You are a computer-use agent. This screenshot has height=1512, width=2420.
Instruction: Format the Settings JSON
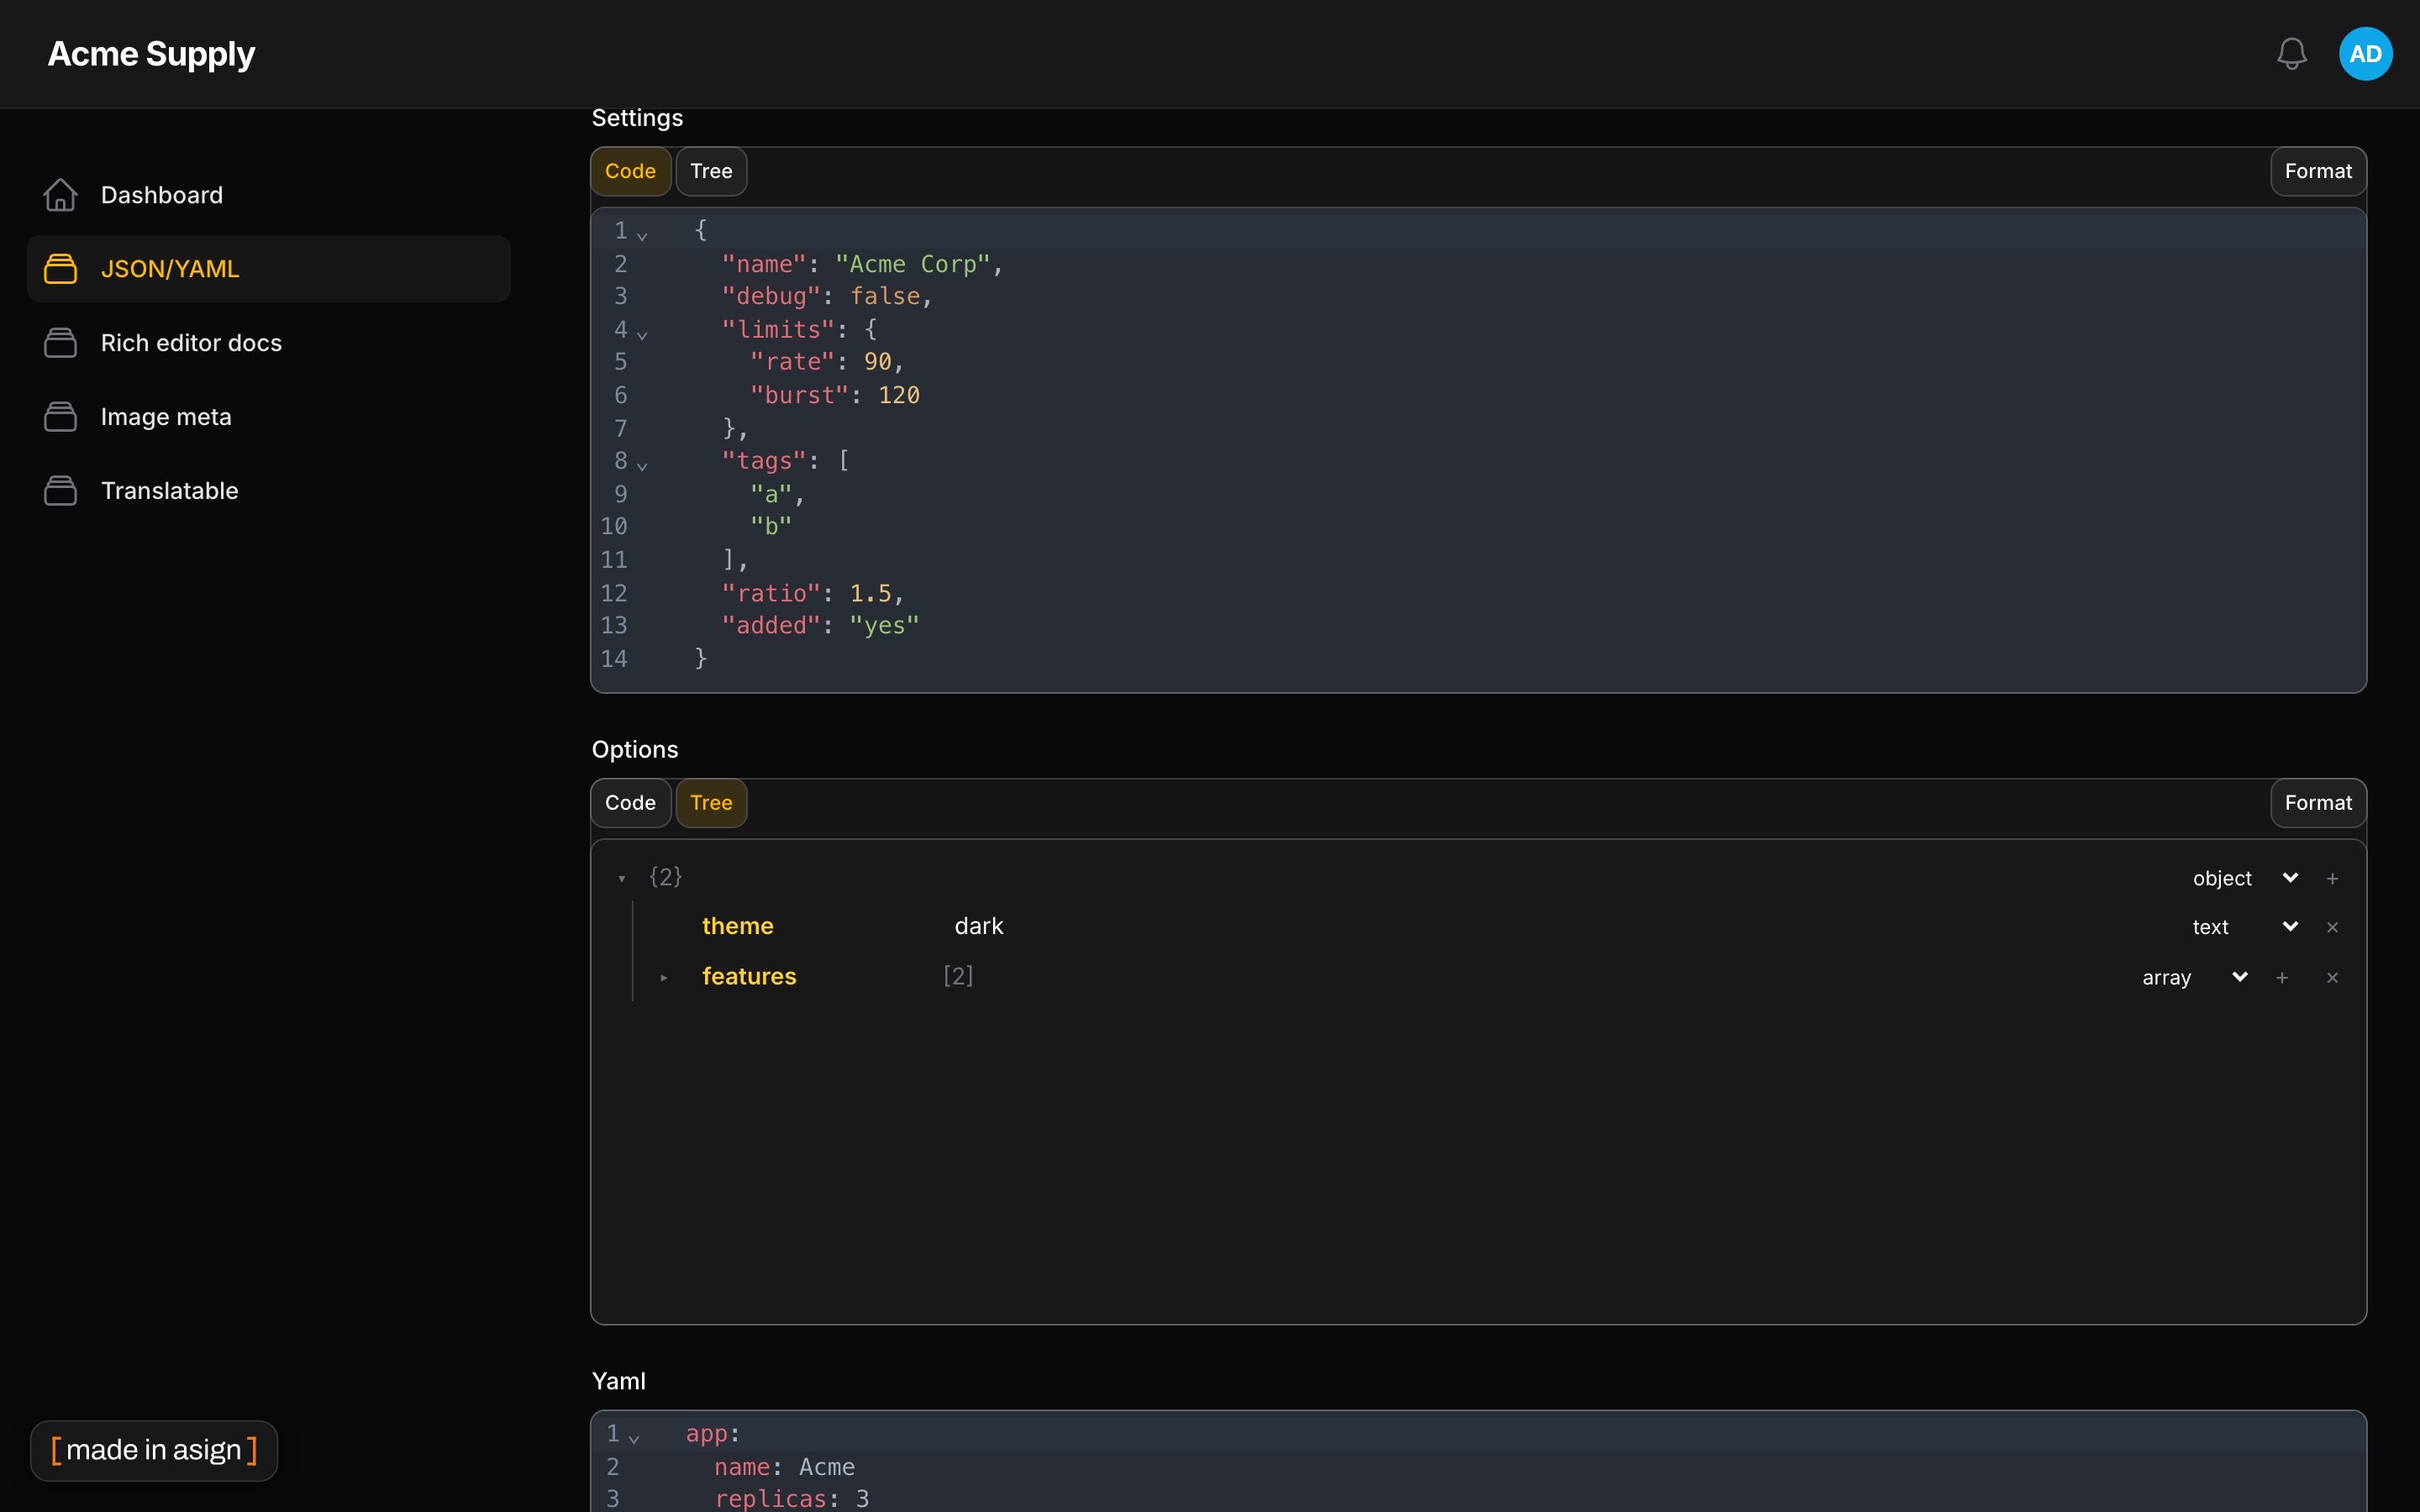click(2318, 171)
